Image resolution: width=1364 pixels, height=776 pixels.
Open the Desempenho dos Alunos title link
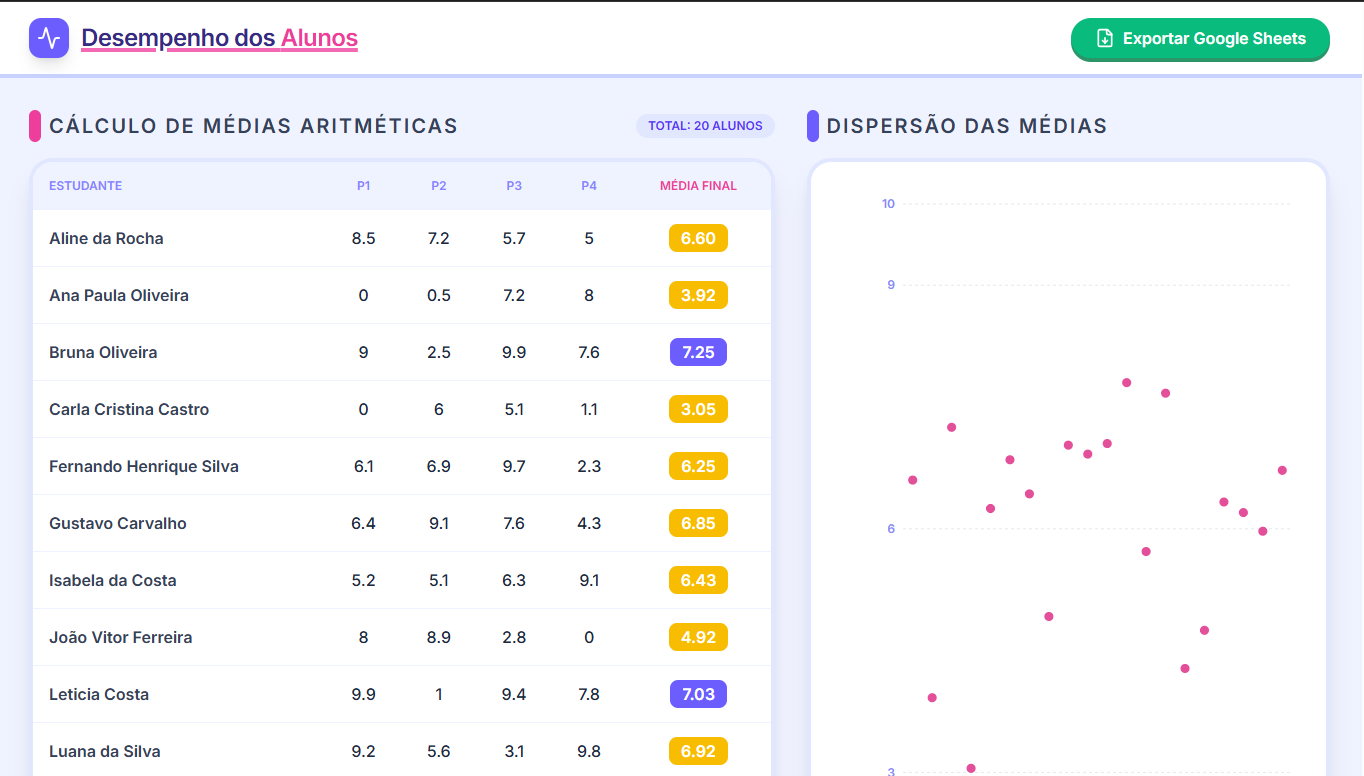coord(219,38)
